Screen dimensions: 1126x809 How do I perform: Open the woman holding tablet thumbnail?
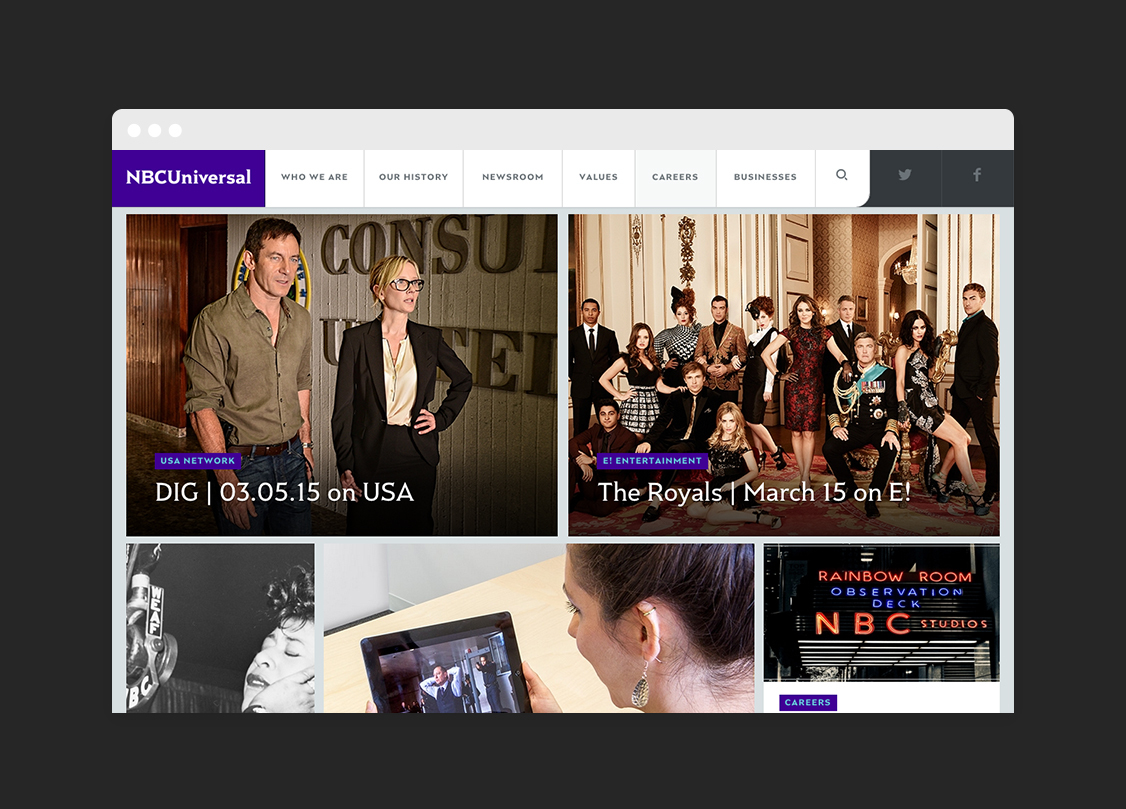tap(538, 628)
